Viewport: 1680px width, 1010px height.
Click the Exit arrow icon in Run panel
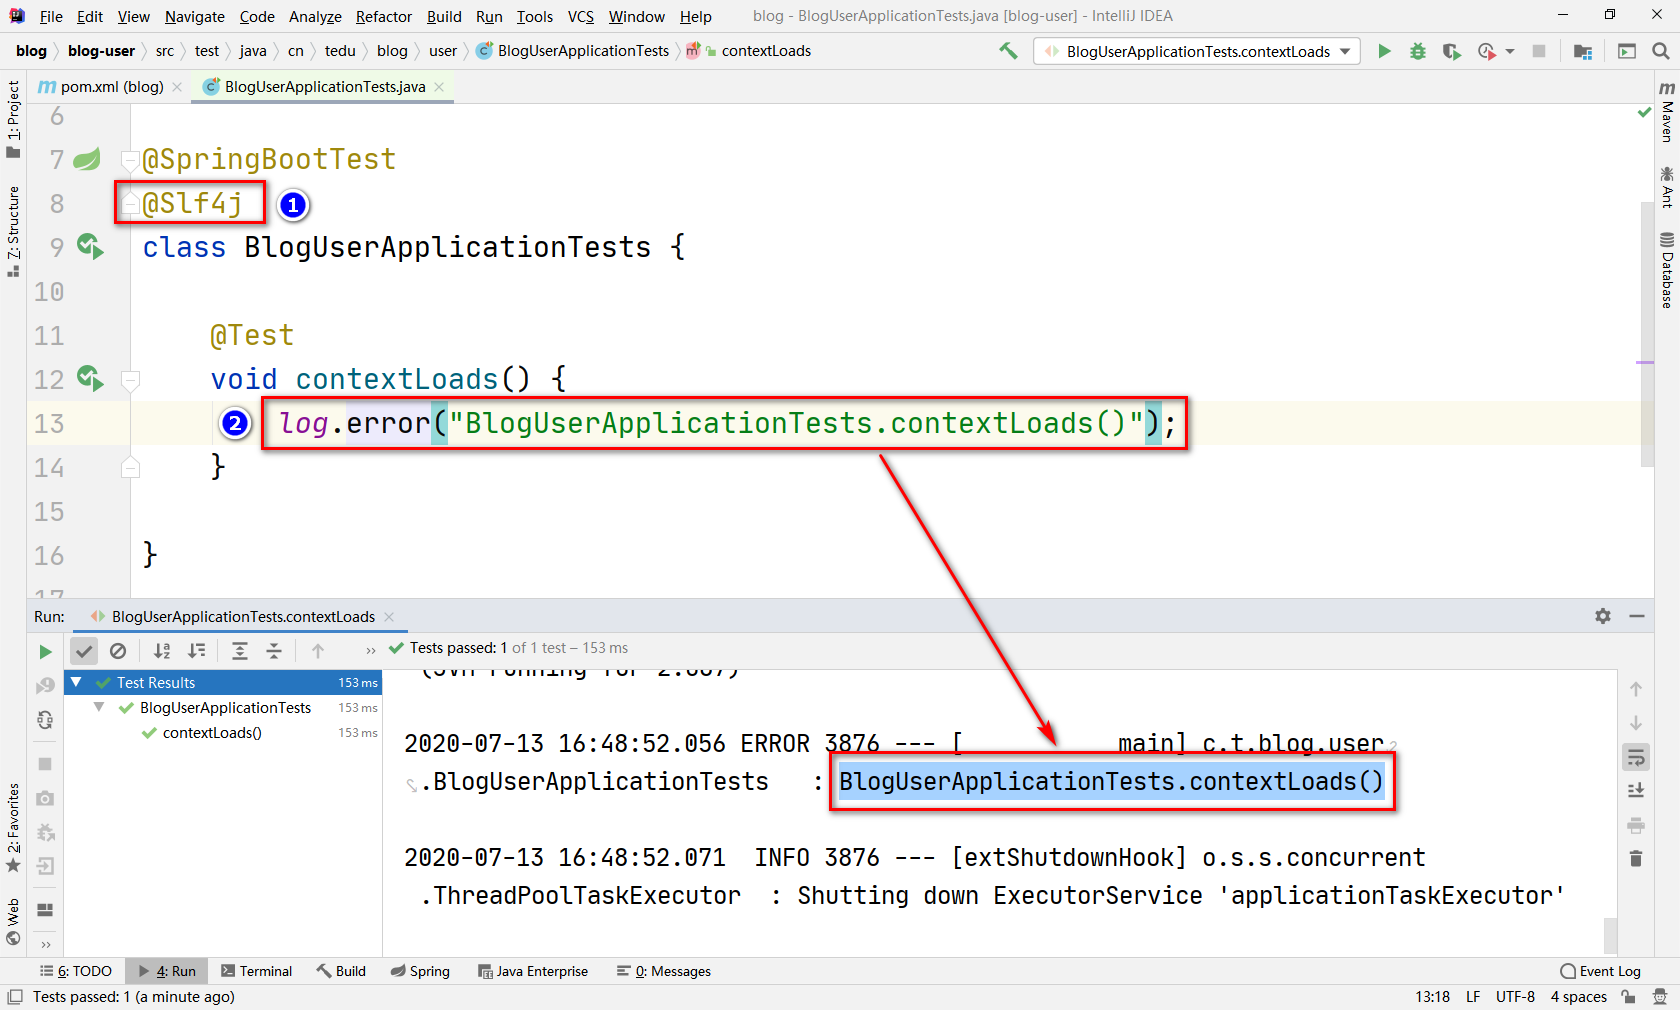point(45,866)
